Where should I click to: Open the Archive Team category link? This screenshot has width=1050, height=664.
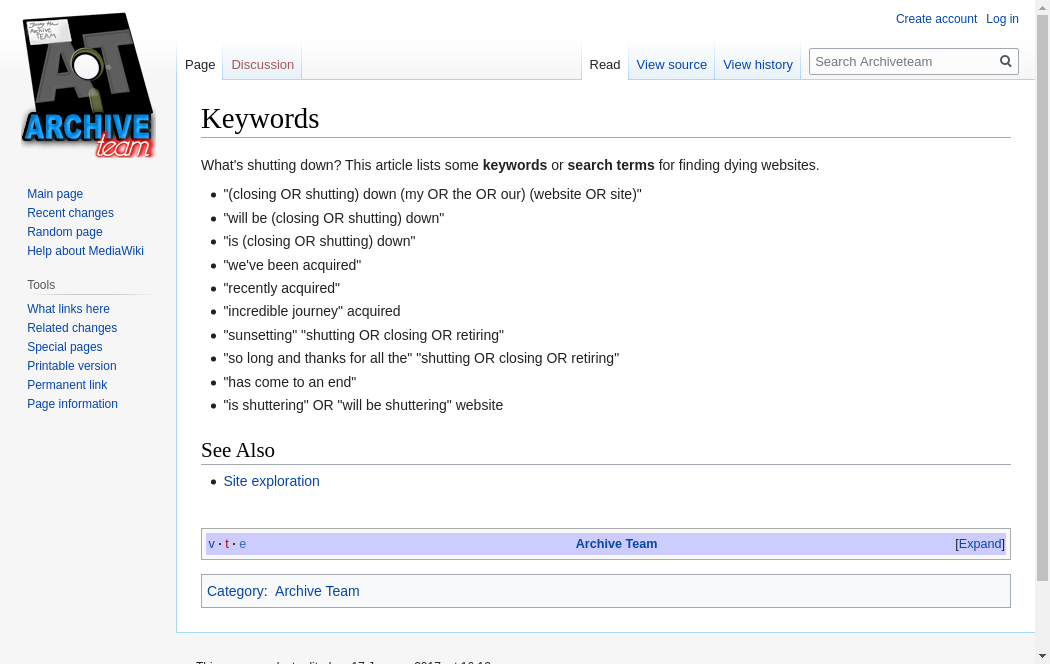tap(317, 591)
